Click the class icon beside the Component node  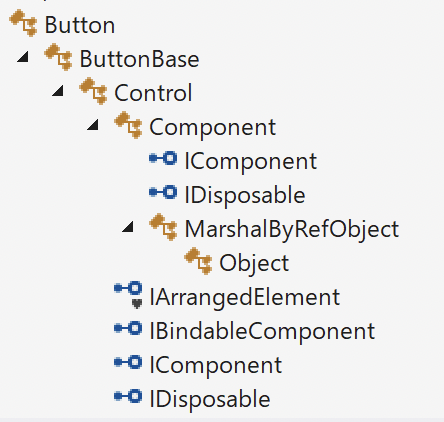(128, 125)
